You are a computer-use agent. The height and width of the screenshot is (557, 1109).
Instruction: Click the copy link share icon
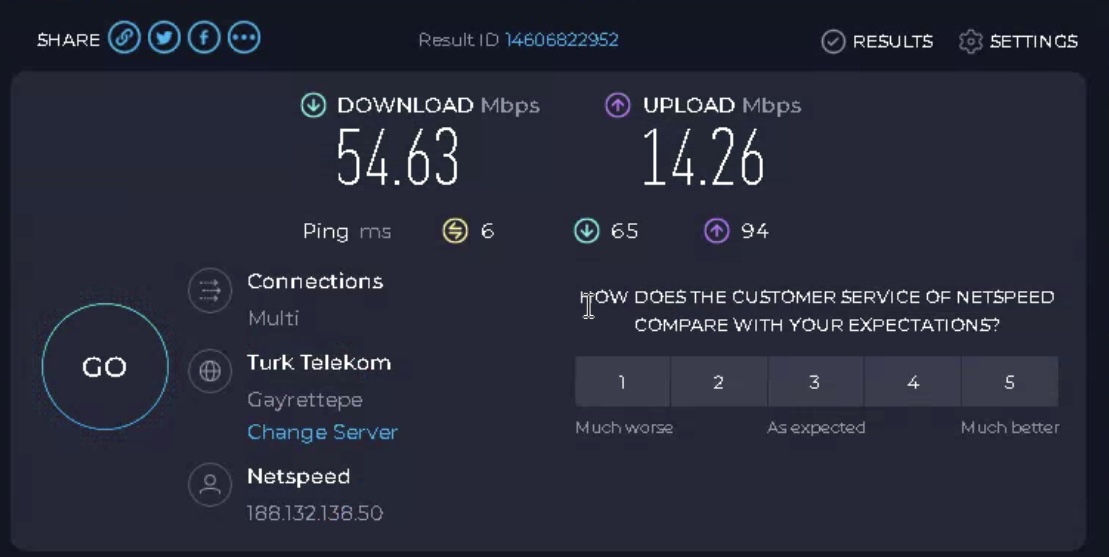(124, 39)
